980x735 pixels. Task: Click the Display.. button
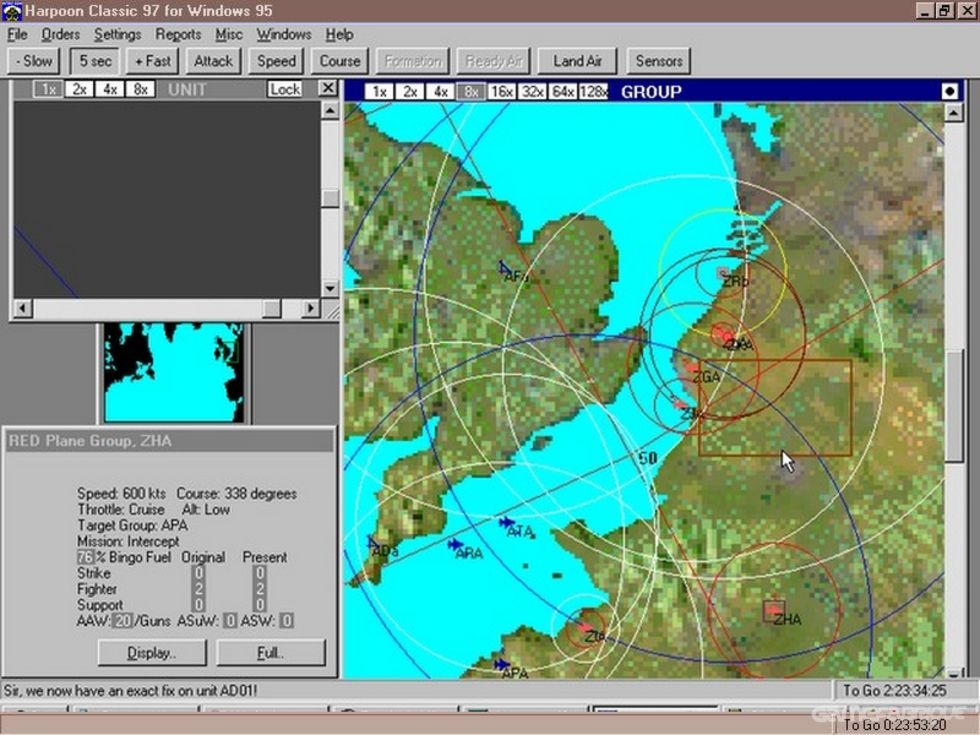point(152,653)
